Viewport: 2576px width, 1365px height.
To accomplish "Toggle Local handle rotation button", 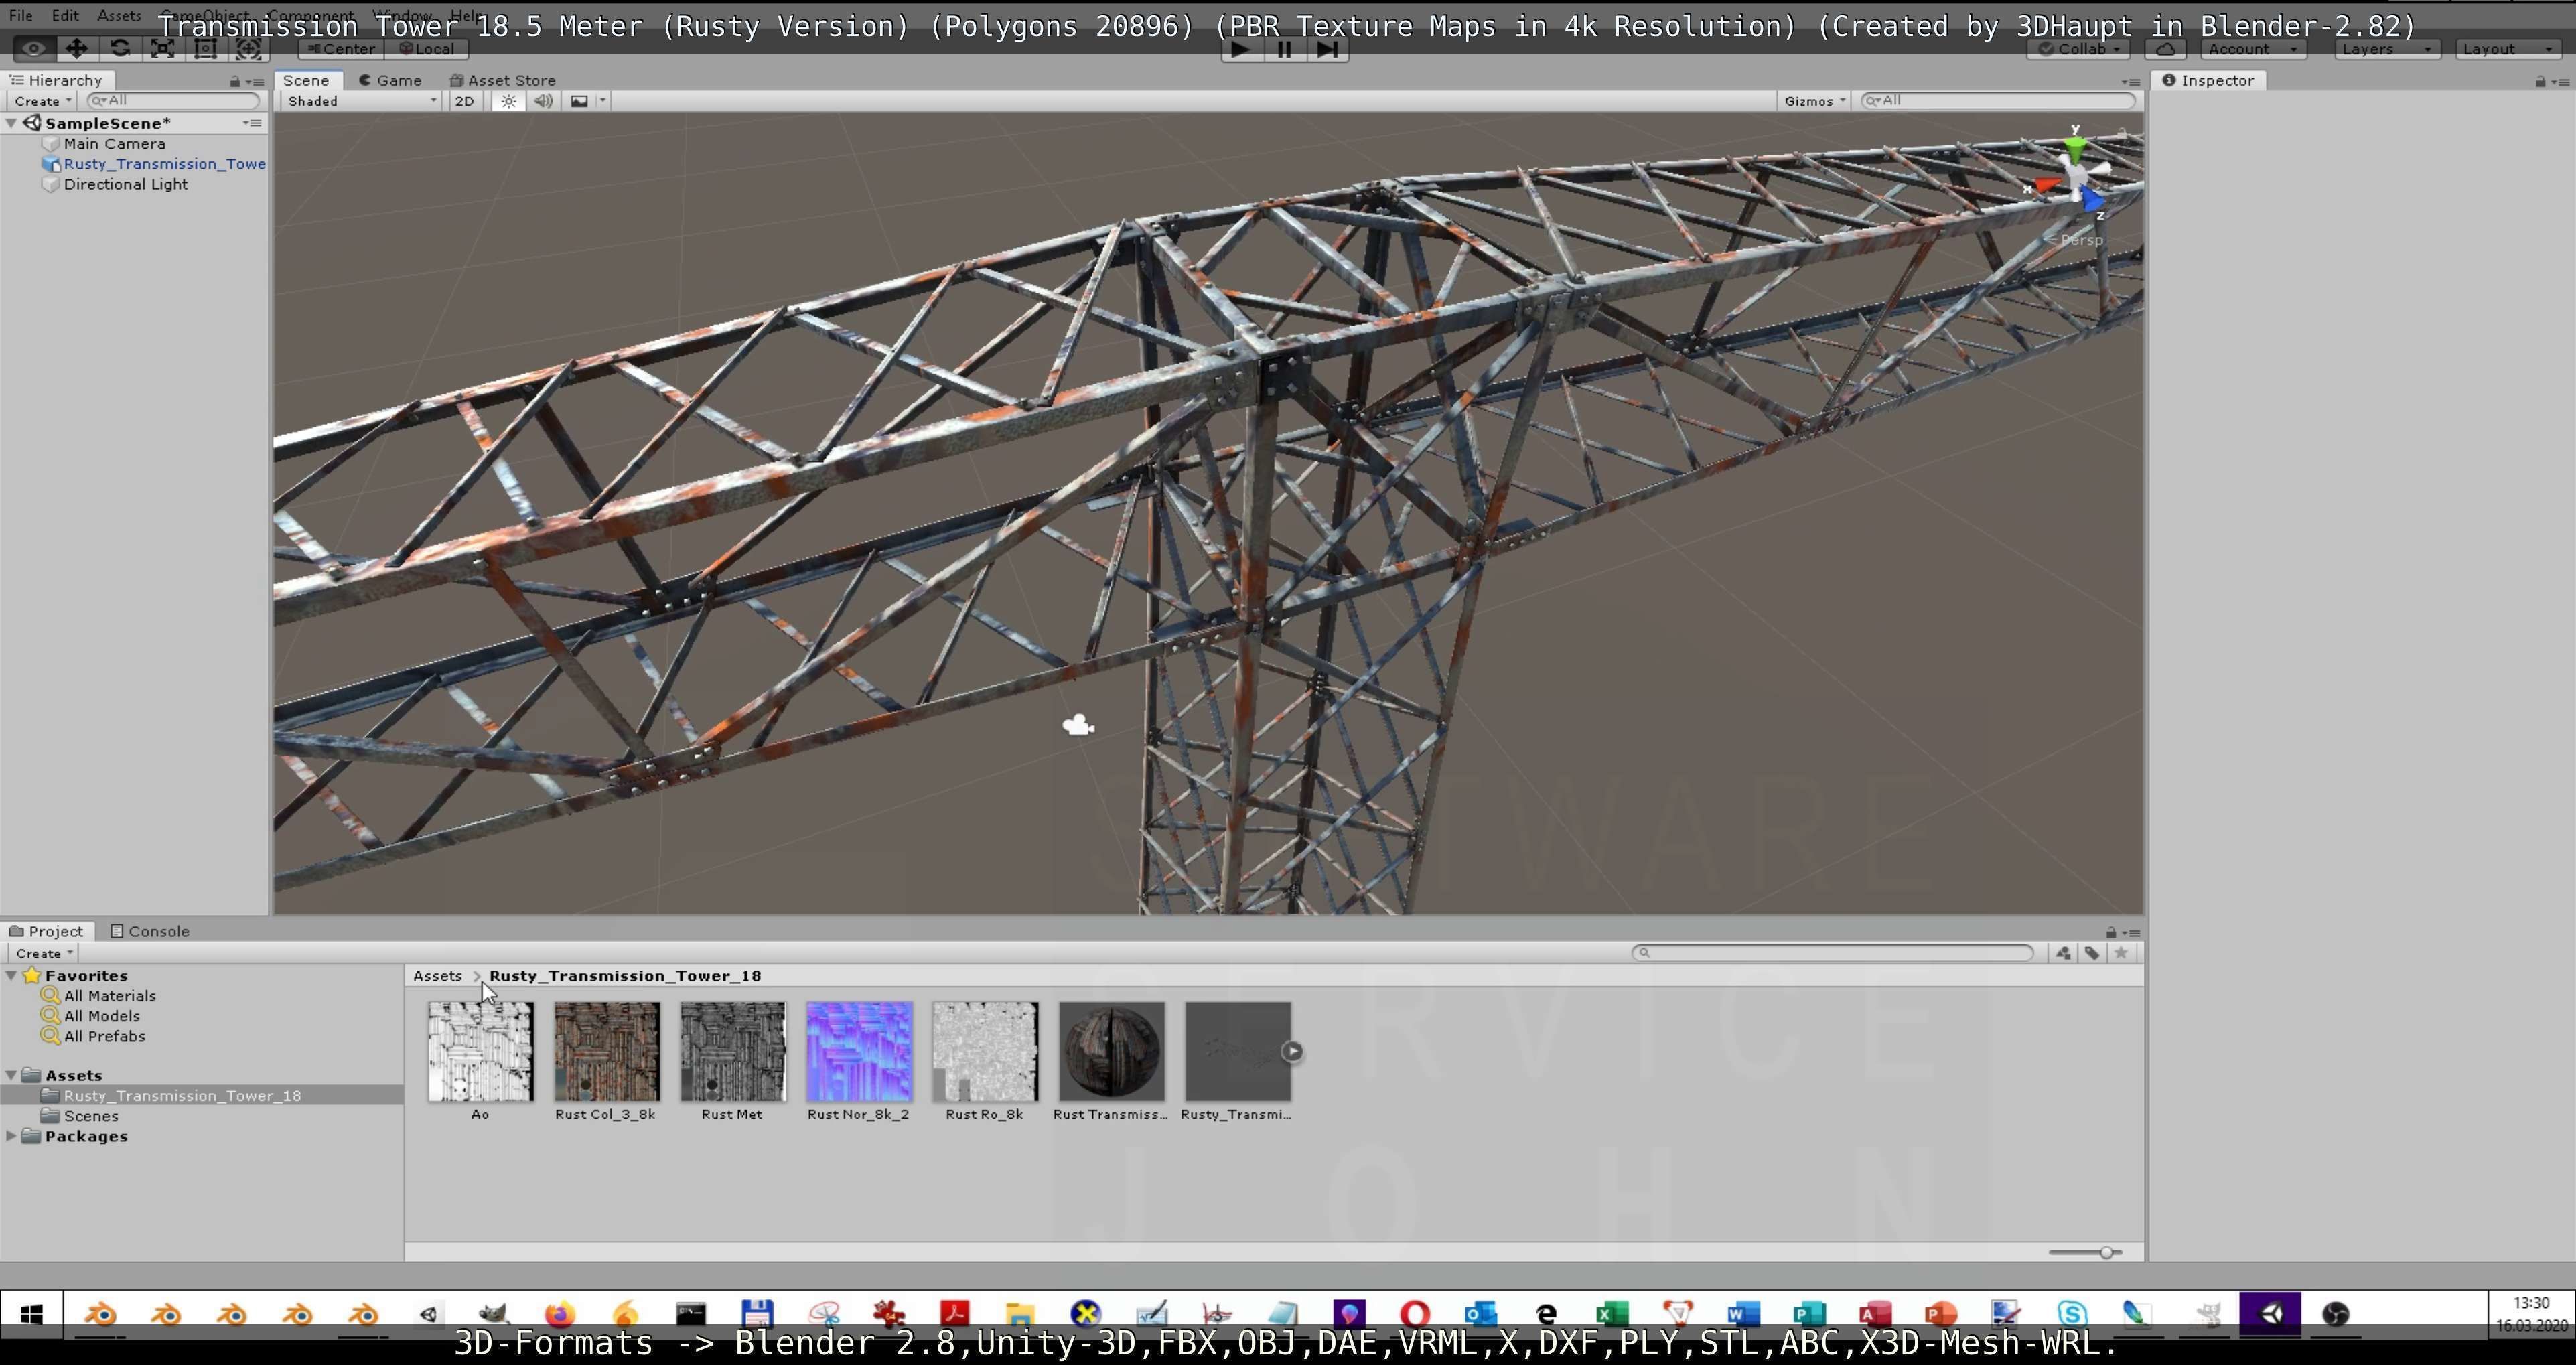I will [427, 48].
